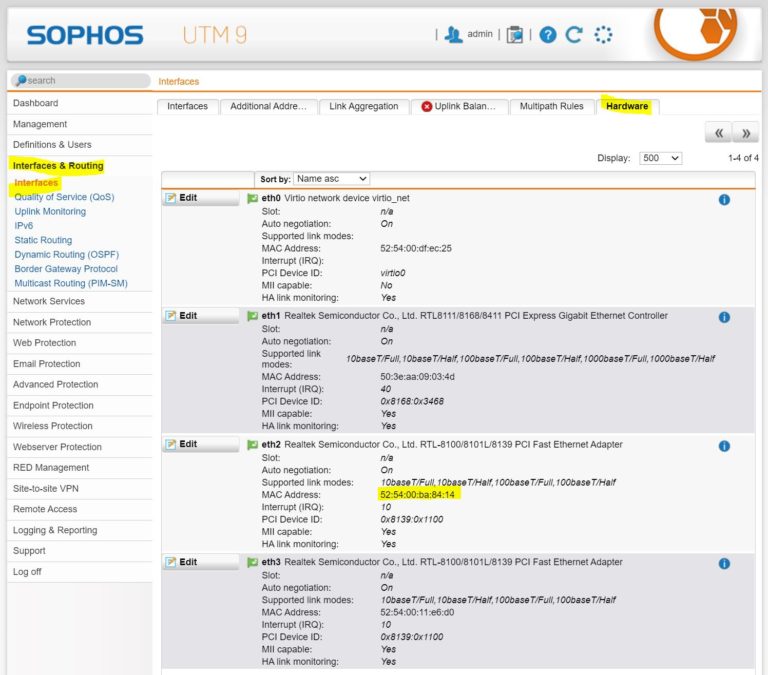Switch to Additional Addresses tab
The width and height of the screenshot is (768, 675).
pos(268,106)
